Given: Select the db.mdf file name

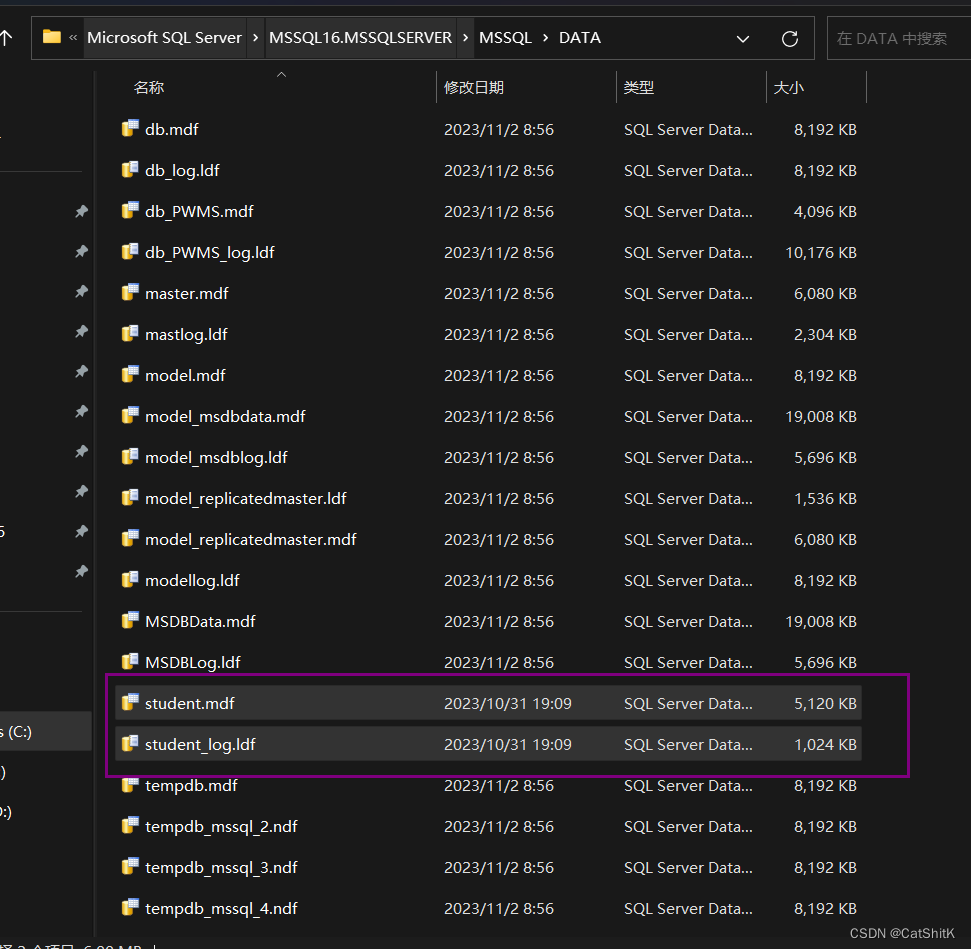Looking at the screenshot, I should [x=172, y=129].
